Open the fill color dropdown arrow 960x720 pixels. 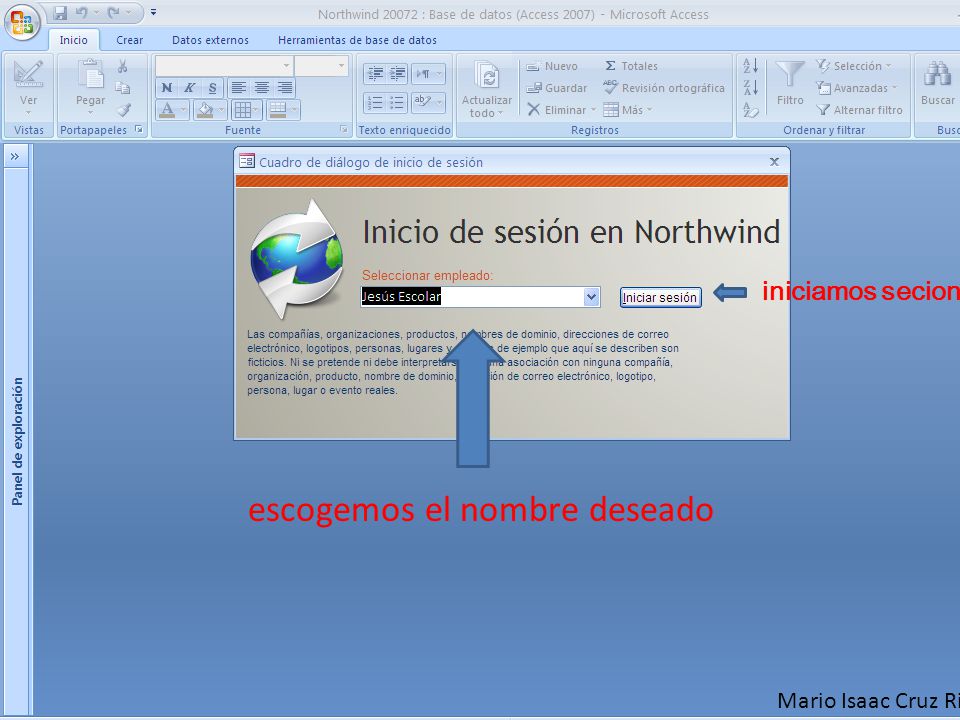click(222, 110)
